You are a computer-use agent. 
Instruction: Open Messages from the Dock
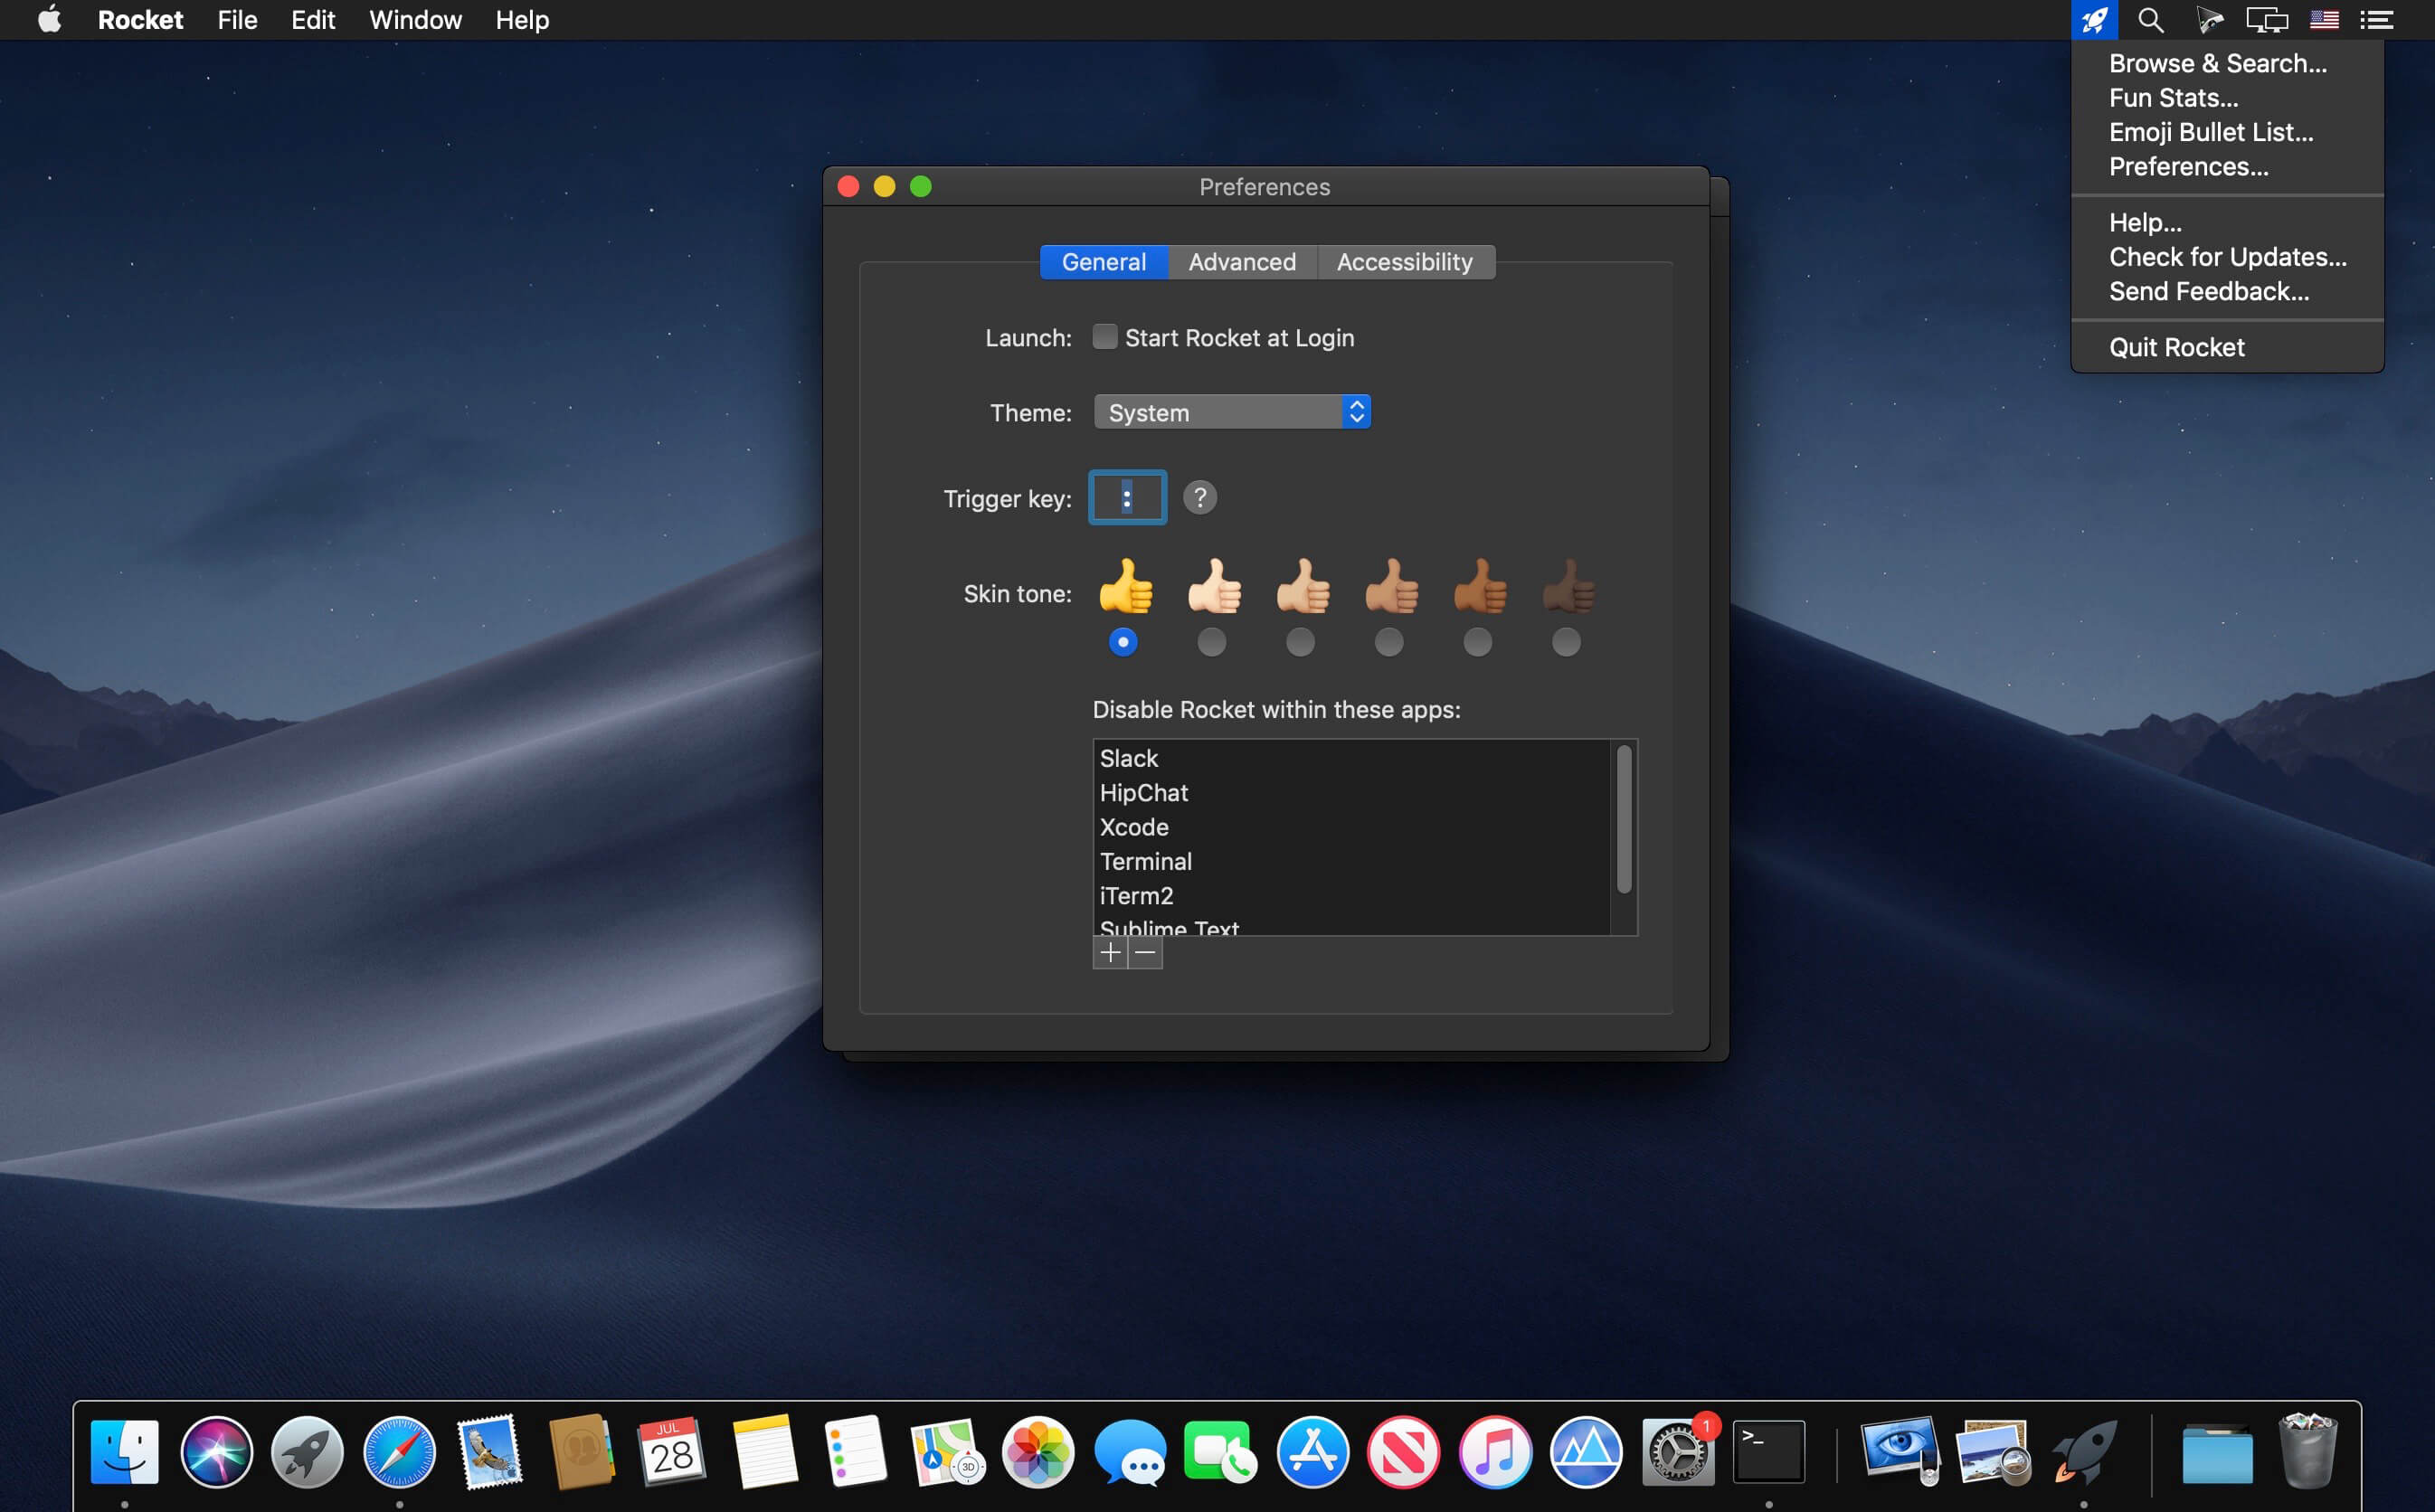coord(1130,1452)
